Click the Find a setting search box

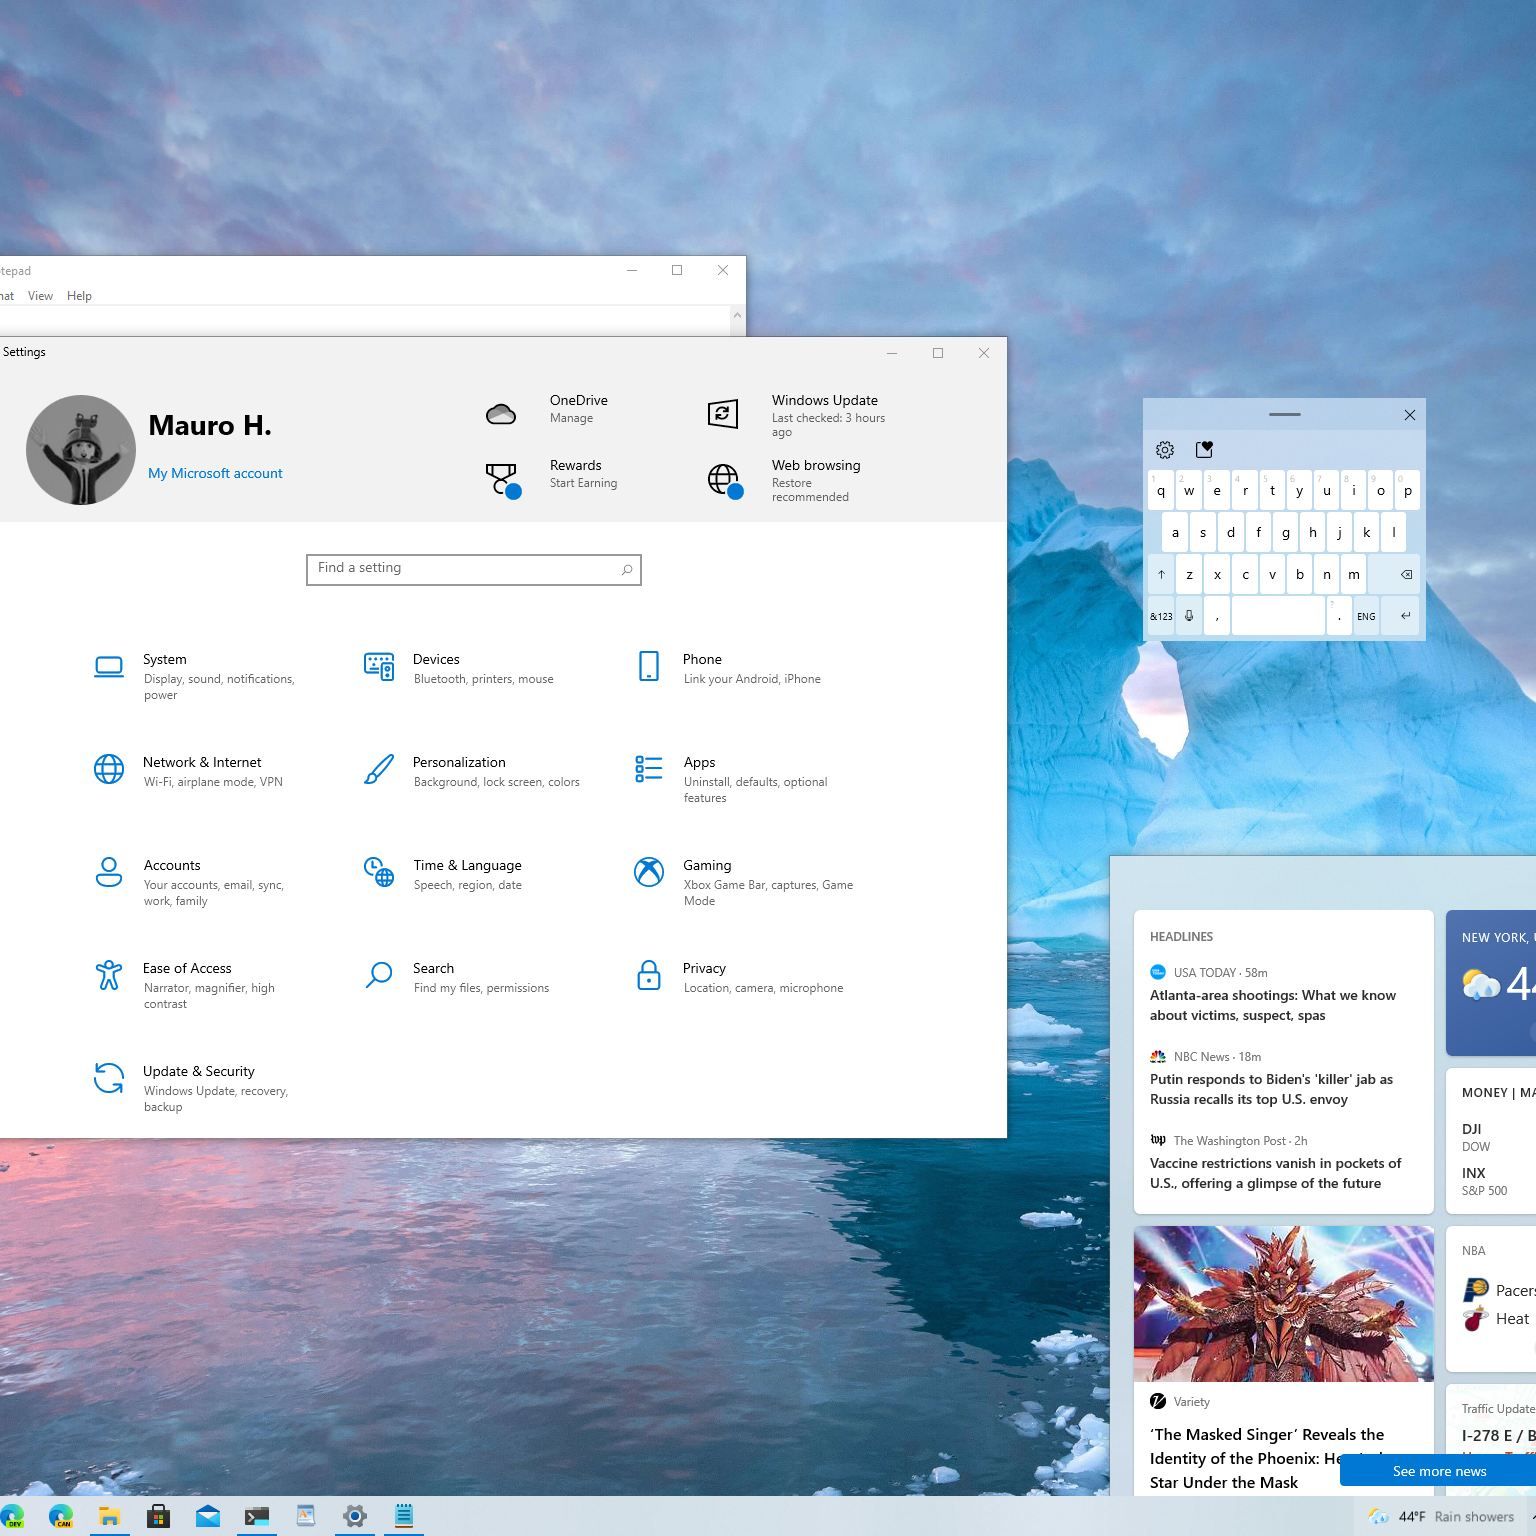pyautogui.click(x=474, y=569)
